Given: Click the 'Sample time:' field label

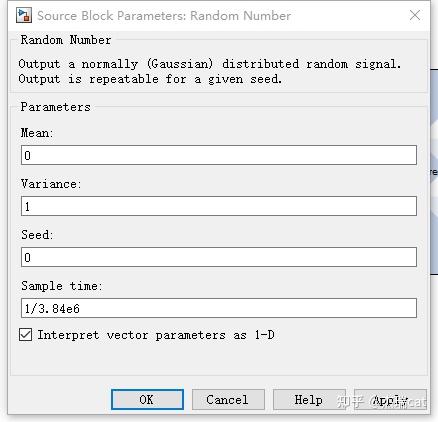Looking at the screenshot, I should (x=61, y=286).
